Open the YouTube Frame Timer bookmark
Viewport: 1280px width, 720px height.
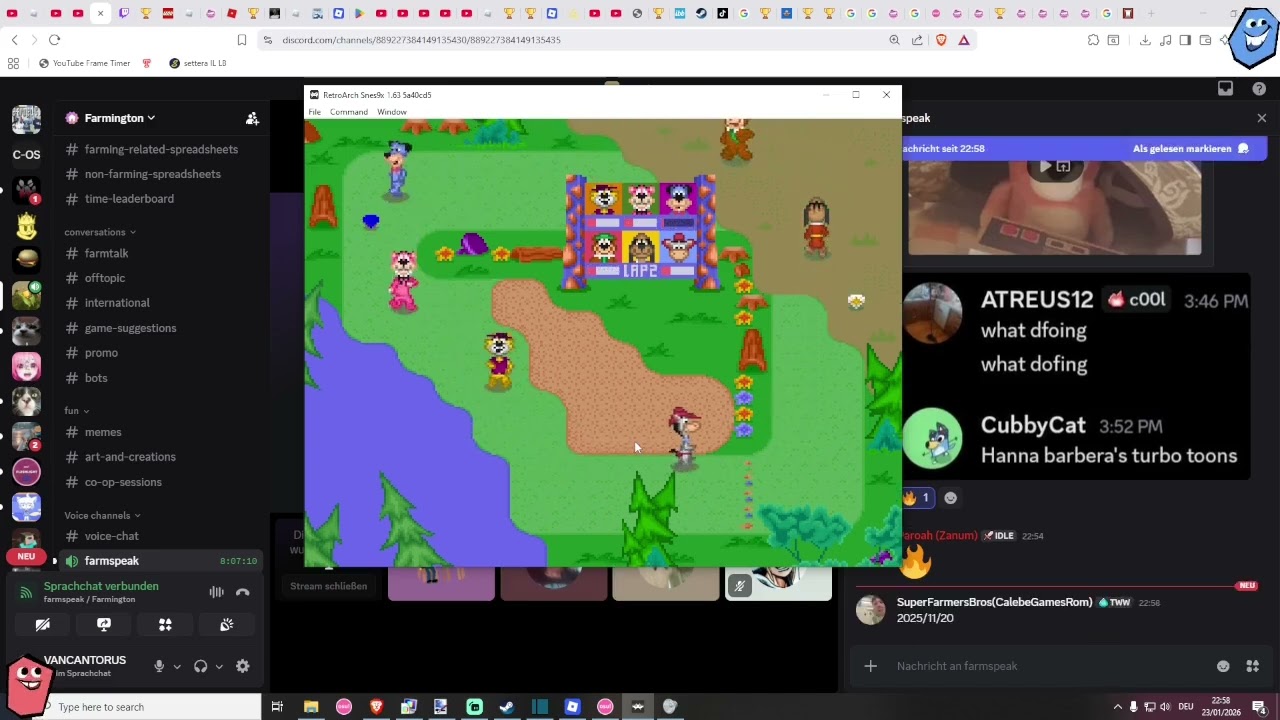pyautogui.click(x=85, y=63)
